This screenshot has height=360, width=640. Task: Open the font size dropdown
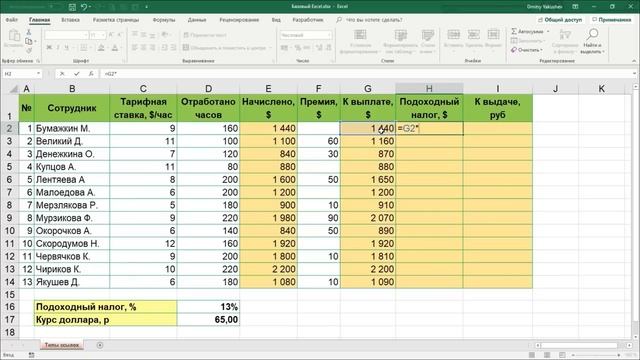click(103, 35)
